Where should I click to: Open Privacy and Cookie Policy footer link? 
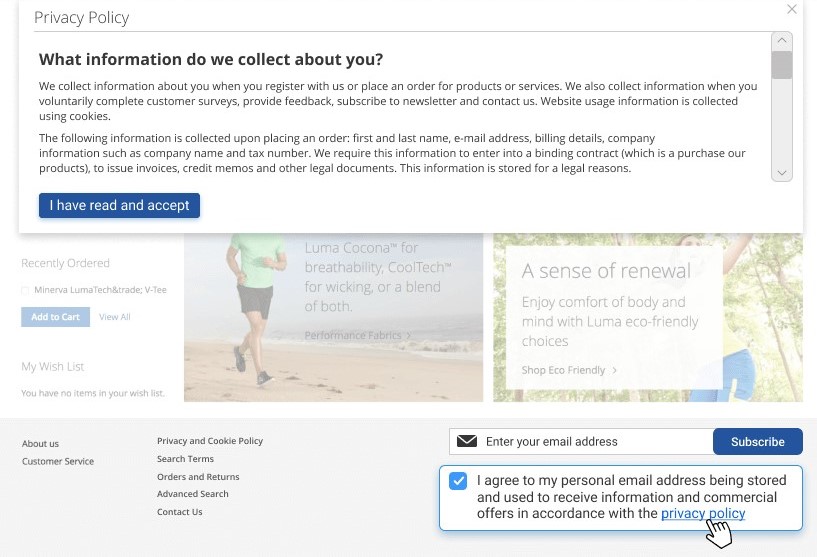click(210, 441)
